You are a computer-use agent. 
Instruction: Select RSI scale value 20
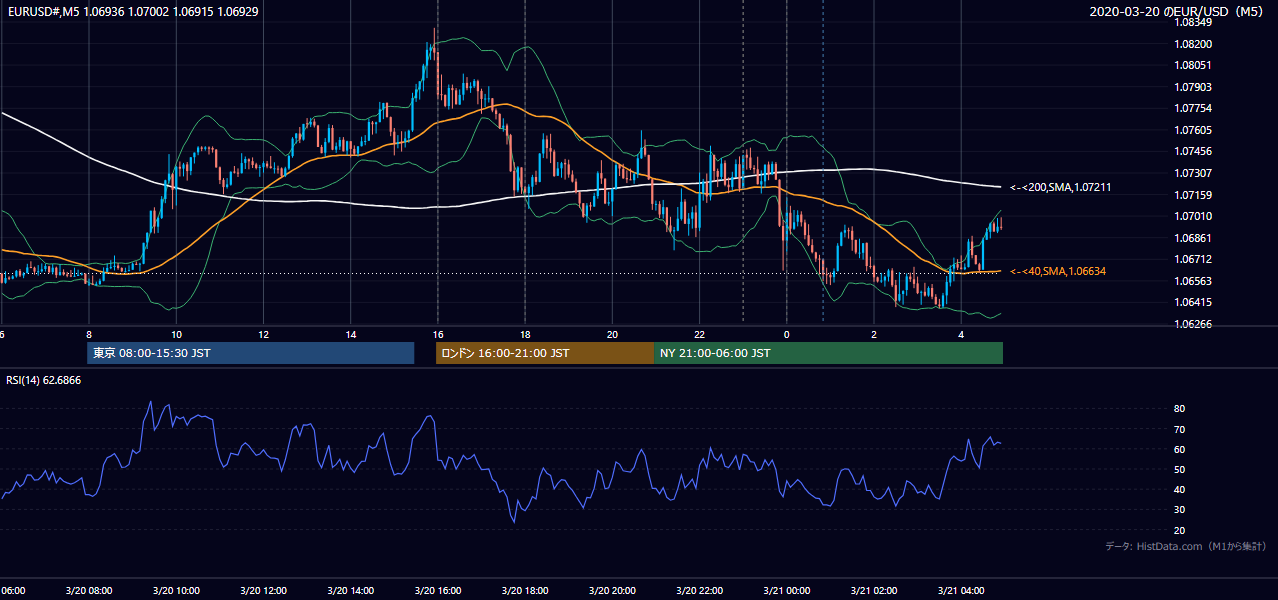[x=1179, y=530]
